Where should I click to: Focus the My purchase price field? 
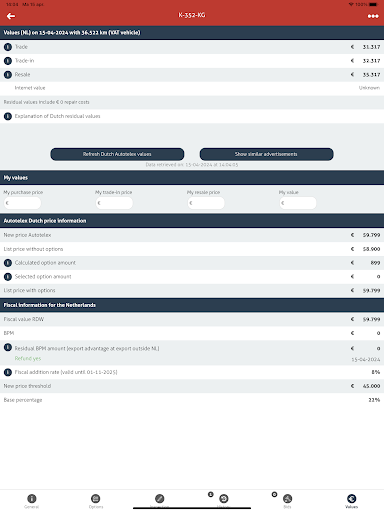pyautogui.click(x=22, y=203)
